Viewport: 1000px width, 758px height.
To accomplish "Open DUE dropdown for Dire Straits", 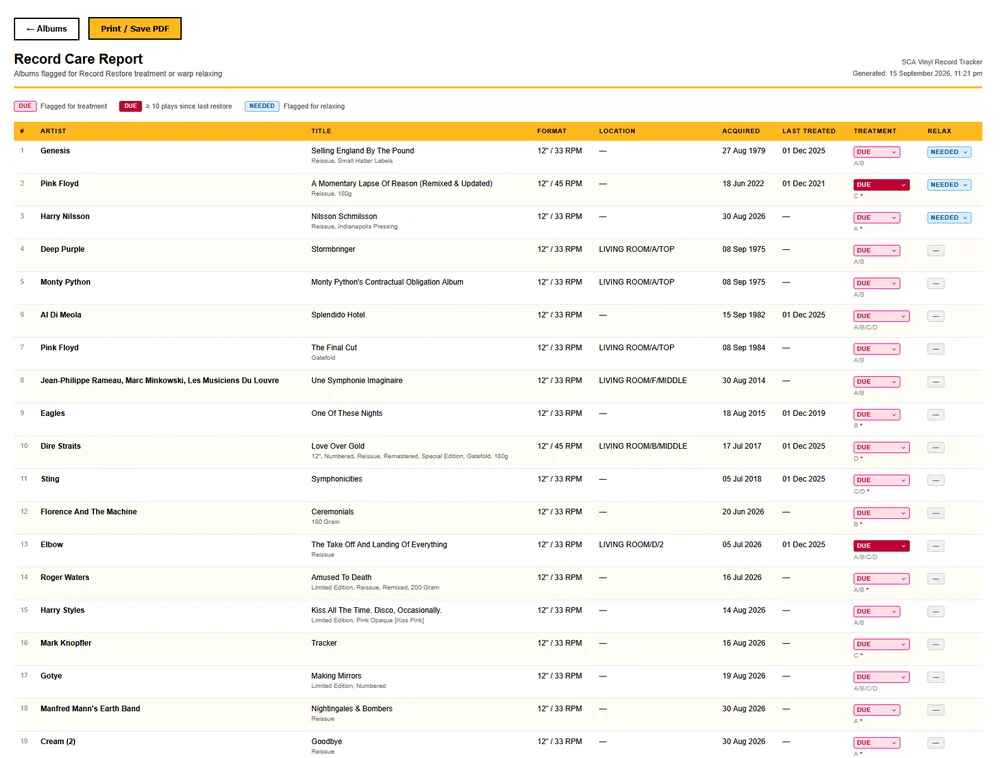I will click(881, 448).
